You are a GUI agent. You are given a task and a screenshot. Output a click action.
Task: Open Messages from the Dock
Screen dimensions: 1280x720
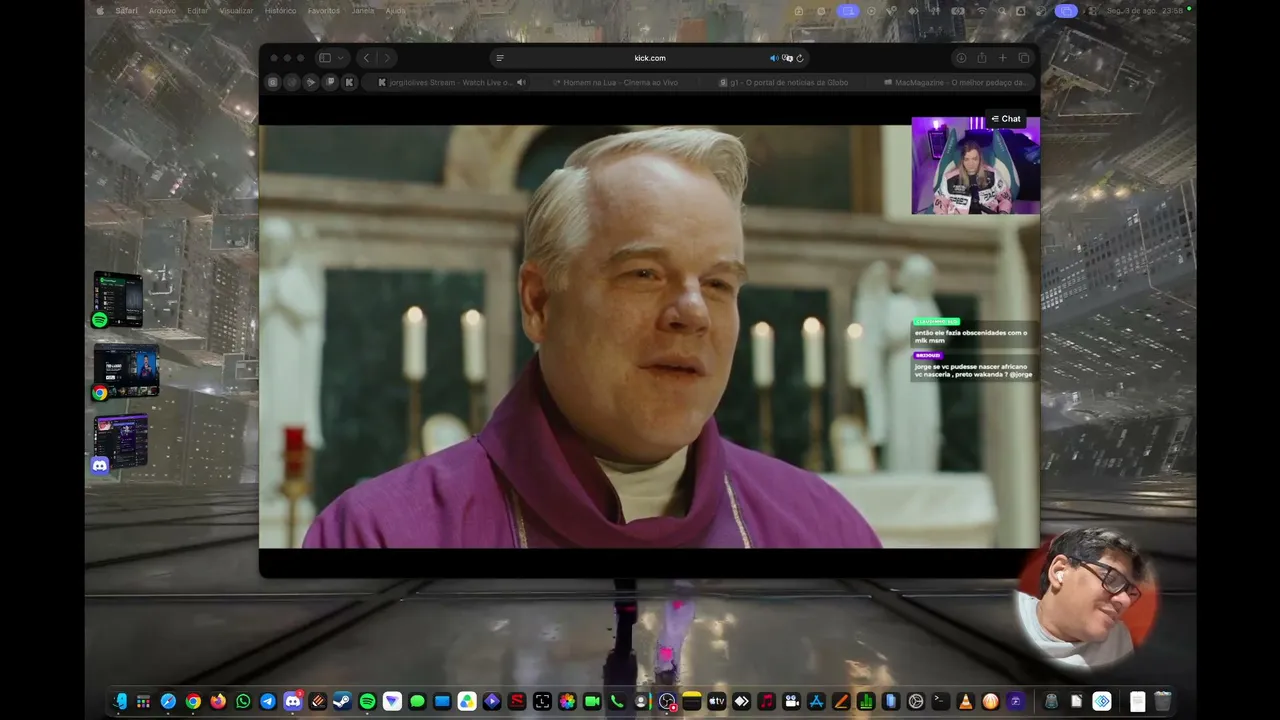417,702
